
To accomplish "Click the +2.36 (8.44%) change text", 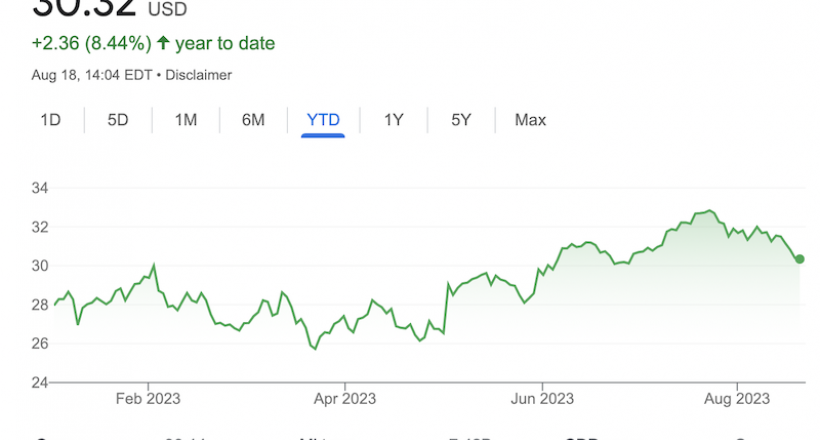I will [x=92, y=43].
